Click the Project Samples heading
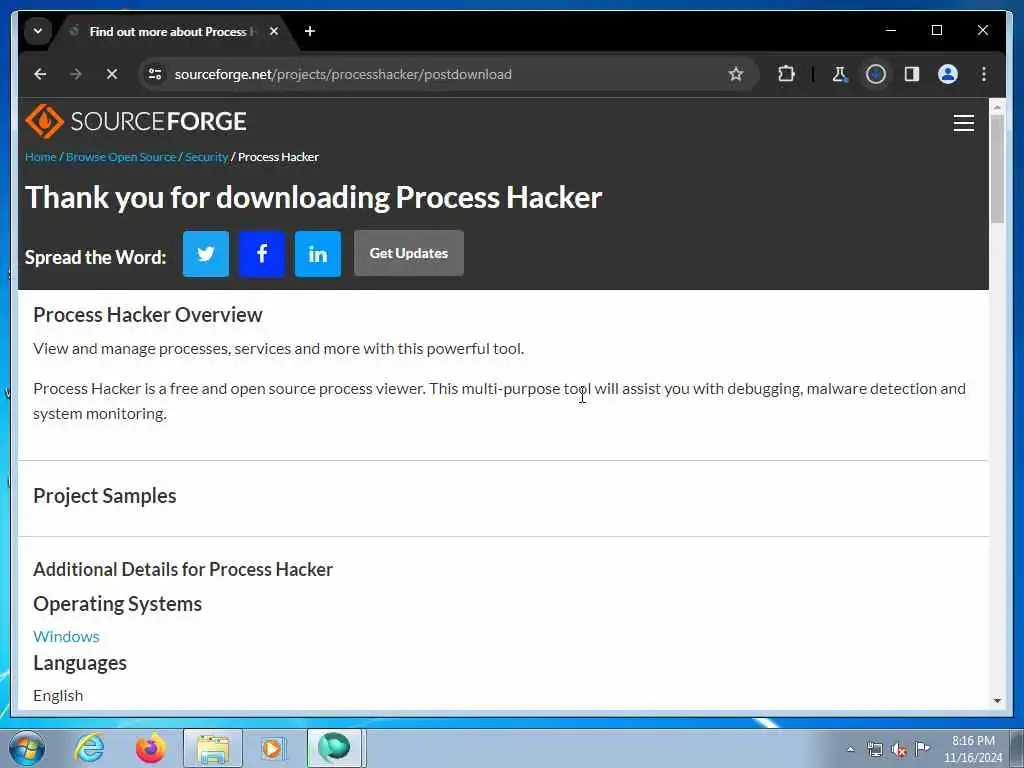 pos(104,496)
